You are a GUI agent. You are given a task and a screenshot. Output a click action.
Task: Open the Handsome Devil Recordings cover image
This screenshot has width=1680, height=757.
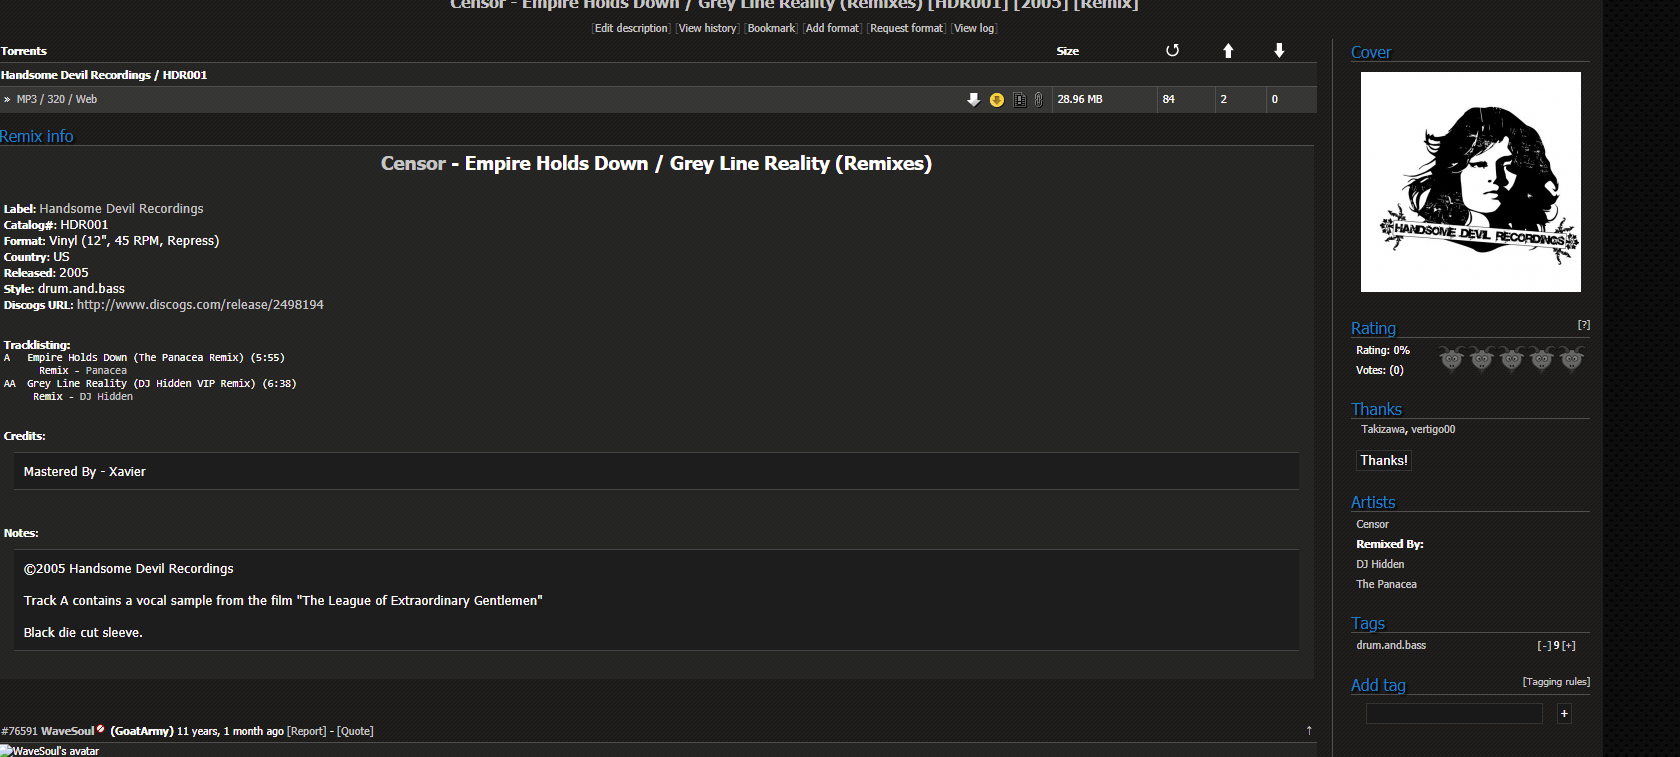(1471, 182)
